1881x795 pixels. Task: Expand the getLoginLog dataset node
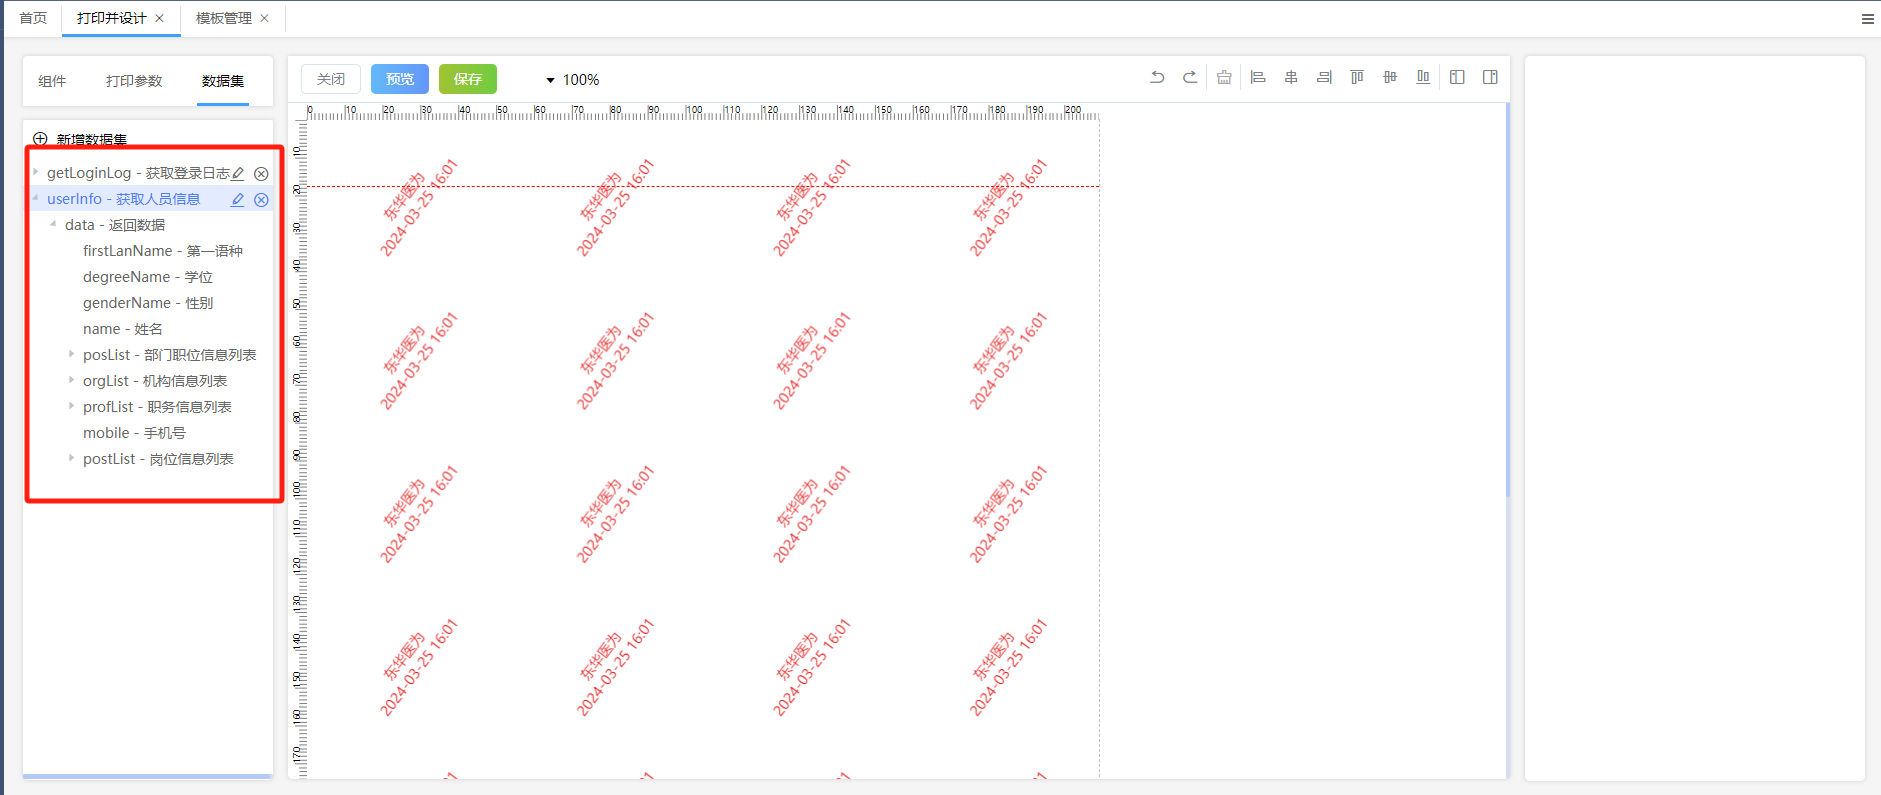pyautogui.click(x=36, y=172)
